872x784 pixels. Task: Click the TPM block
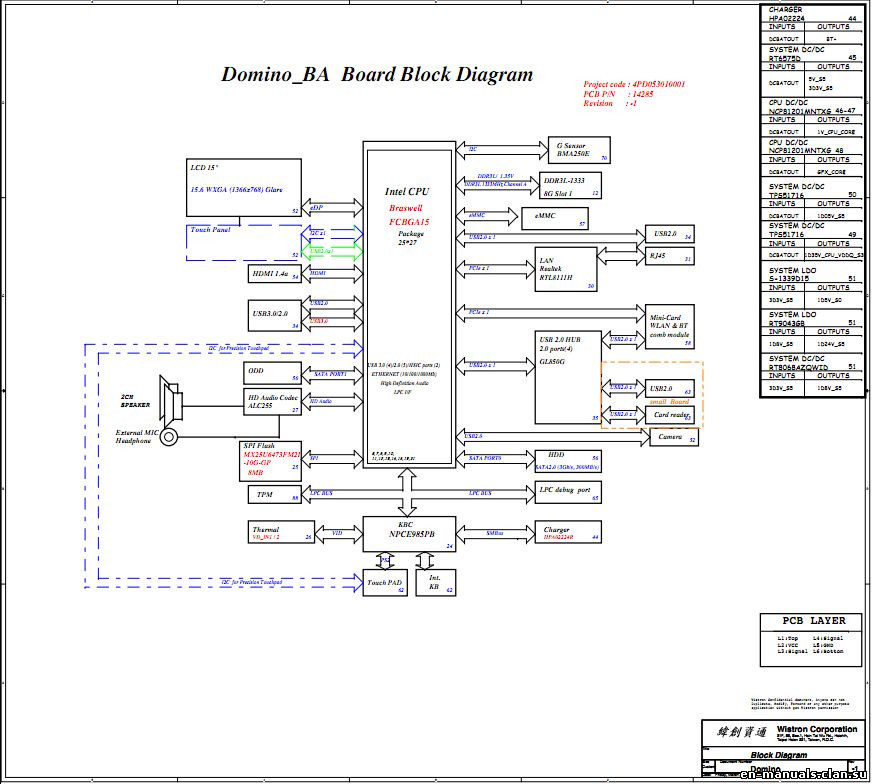tap(274, 494)
